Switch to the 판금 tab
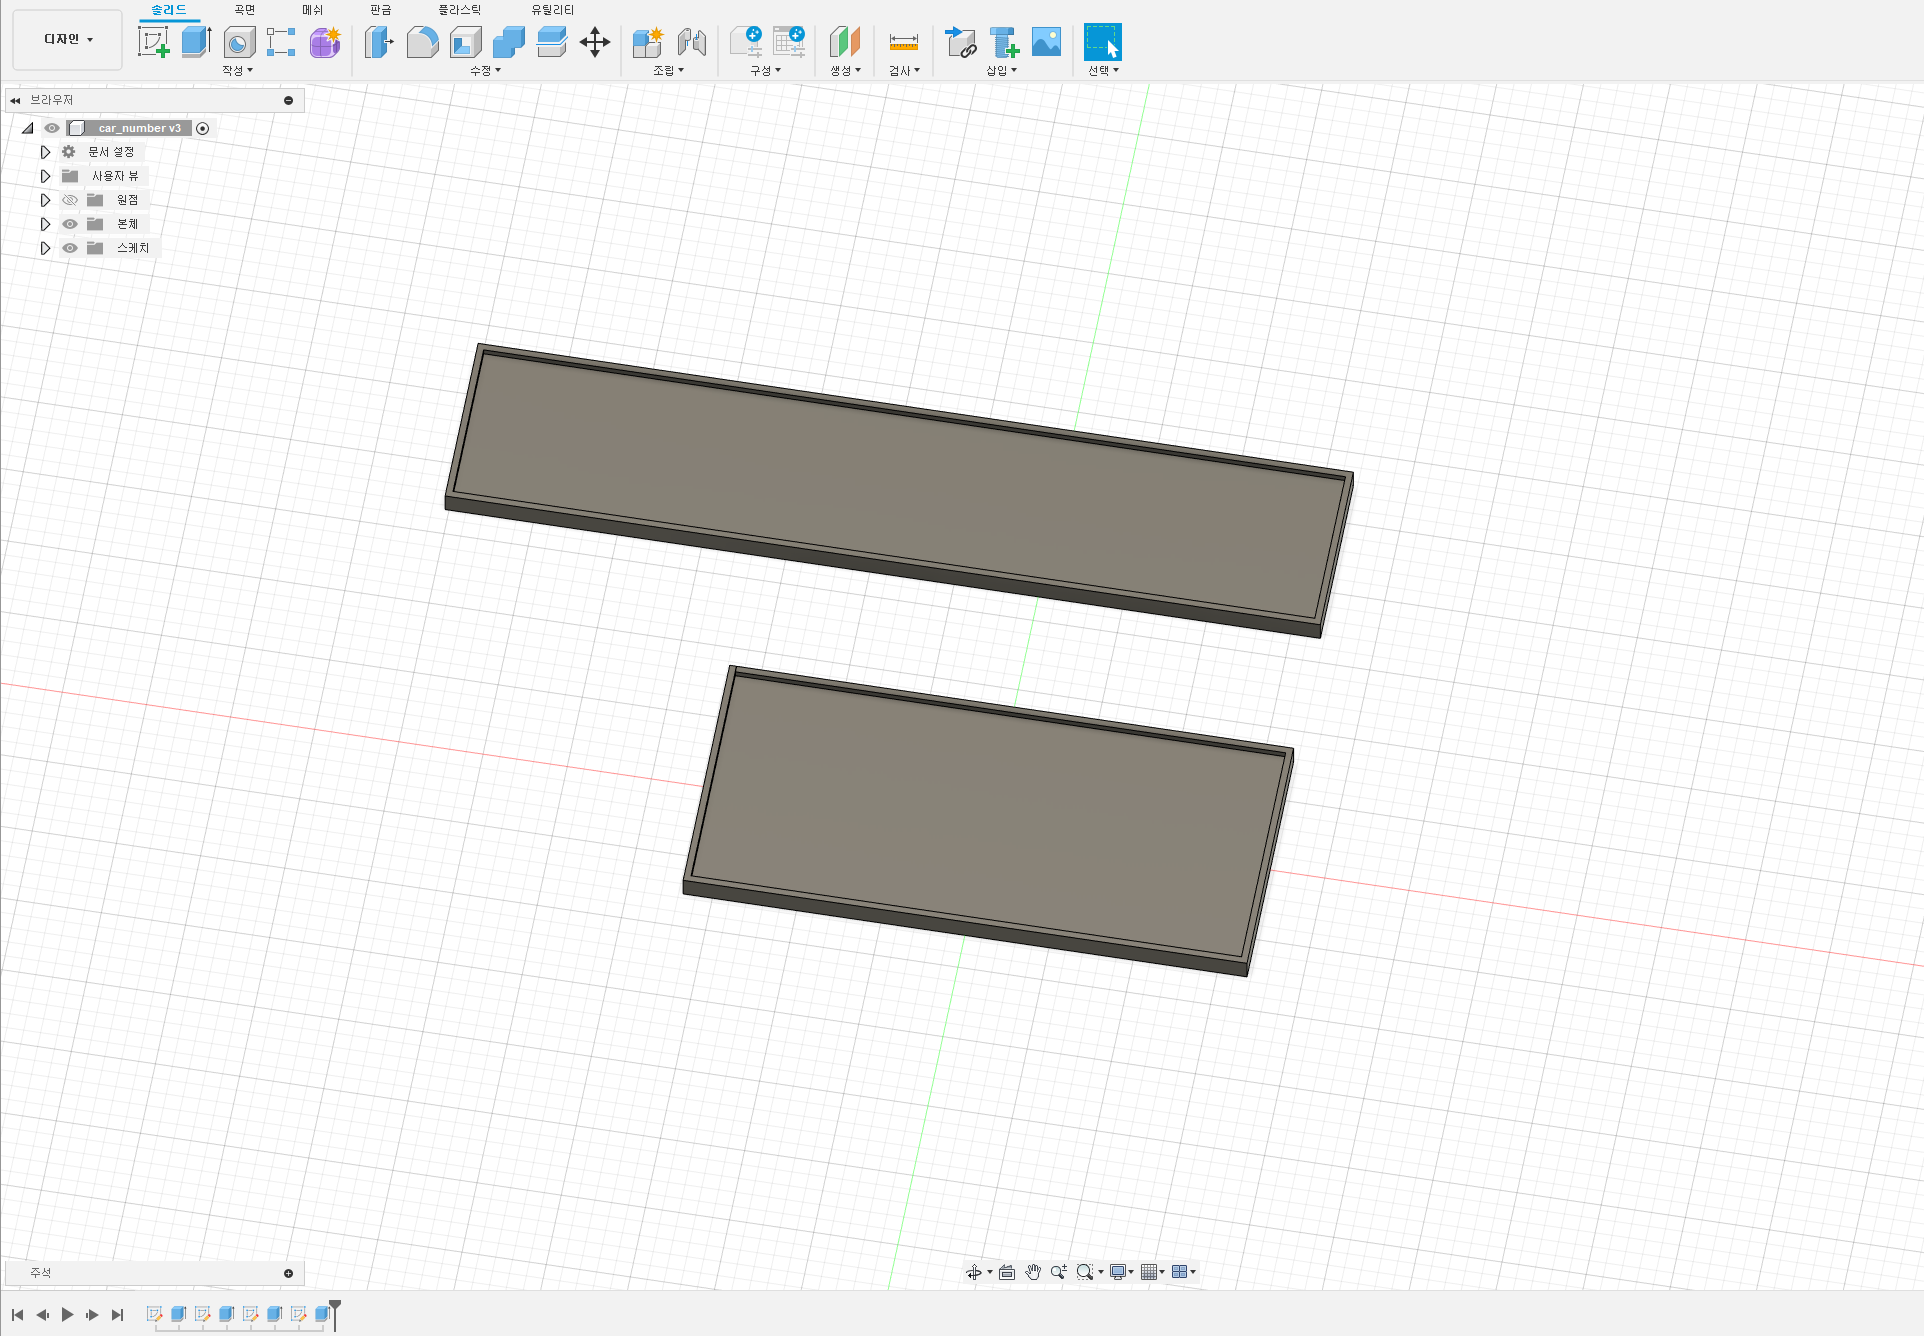The height and width of the screenshot is (1336, 1924). click(380, 10)
